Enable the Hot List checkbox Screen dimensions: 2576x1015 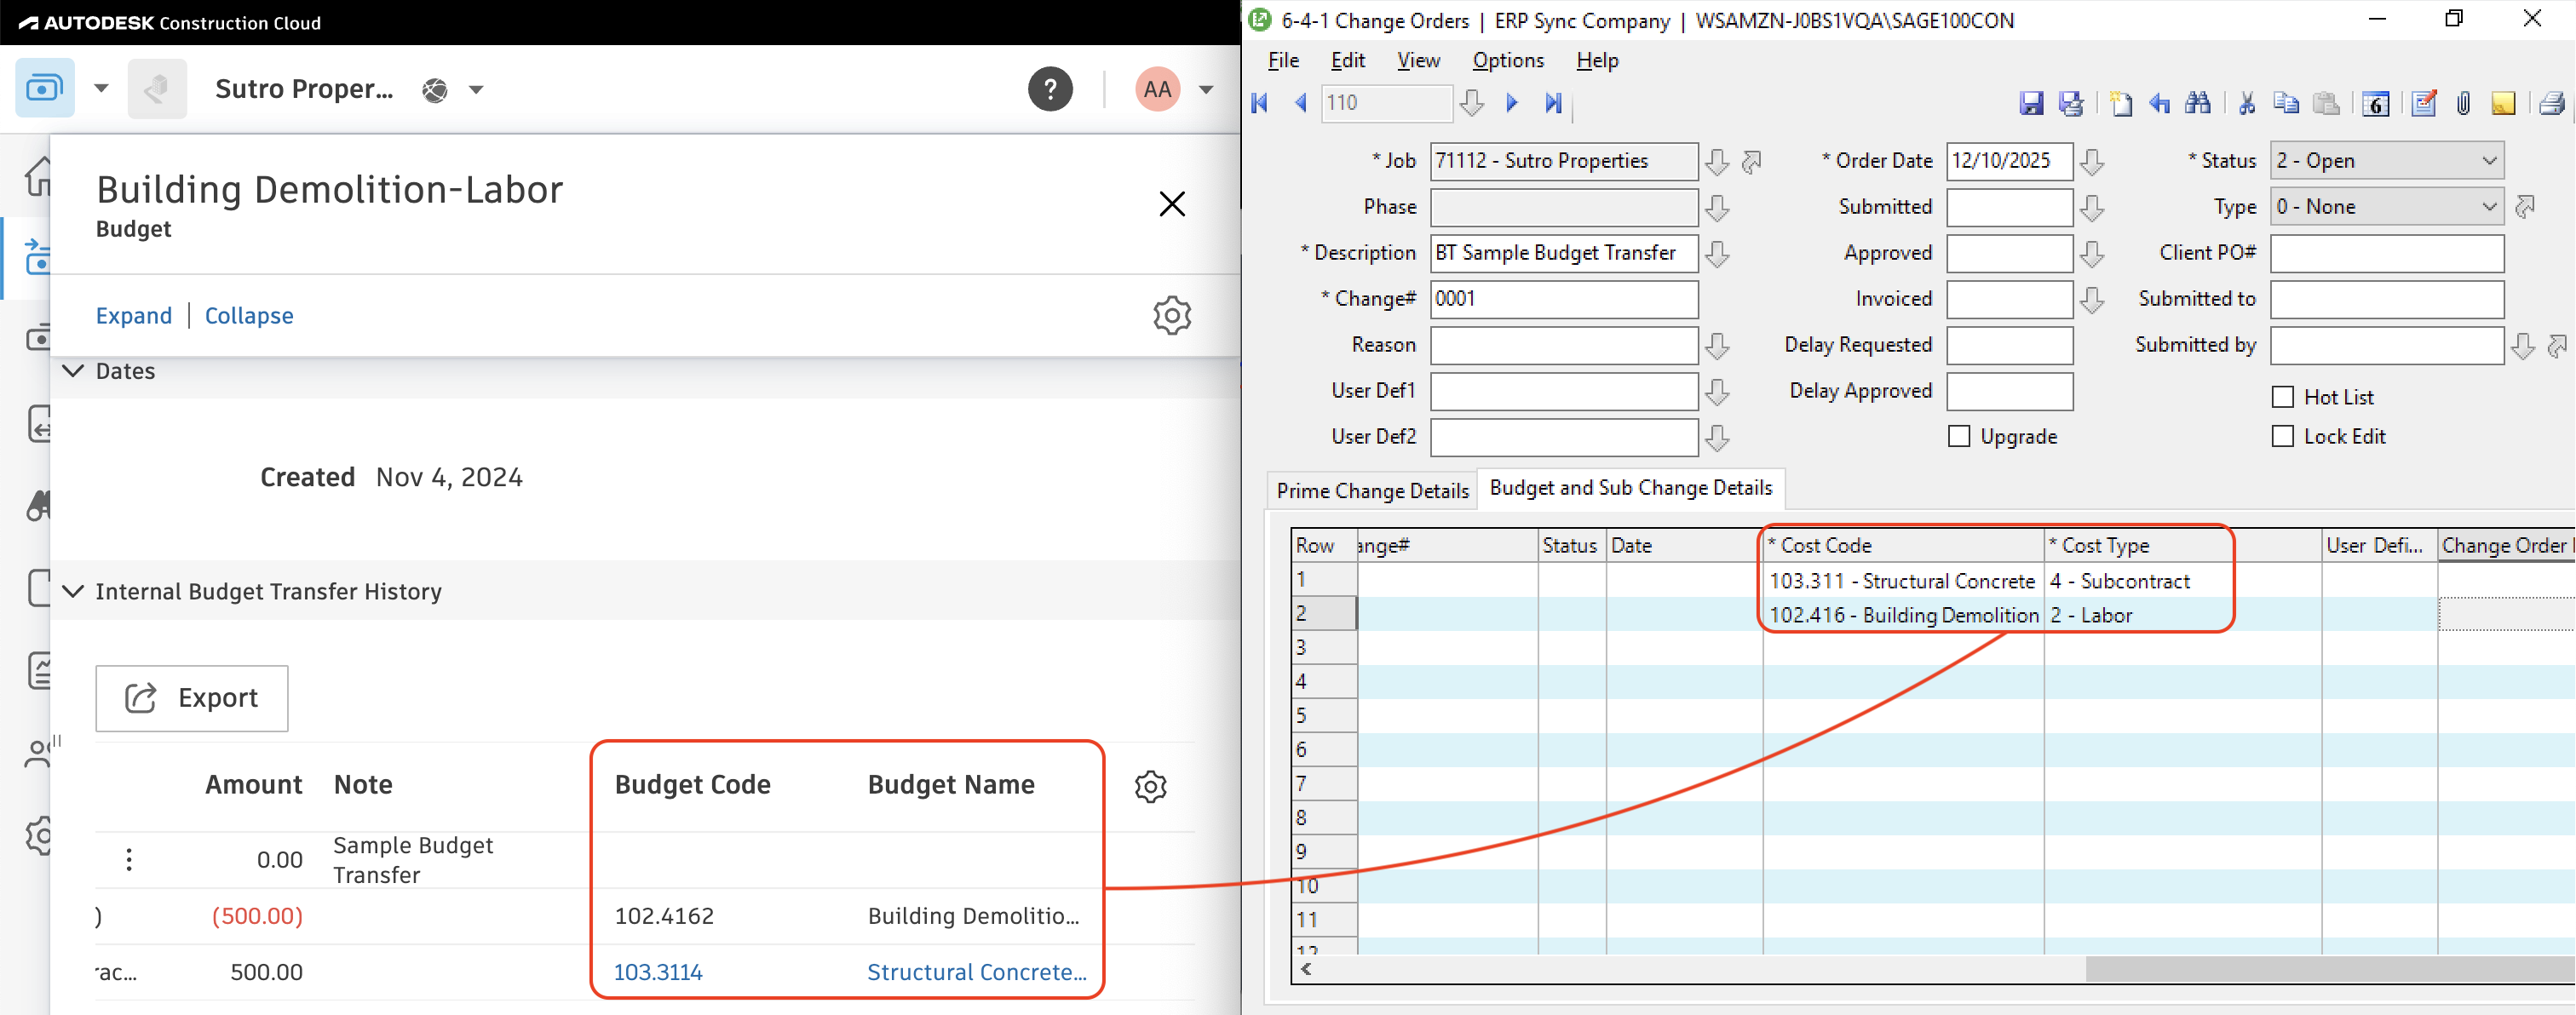coord(2282,396)
